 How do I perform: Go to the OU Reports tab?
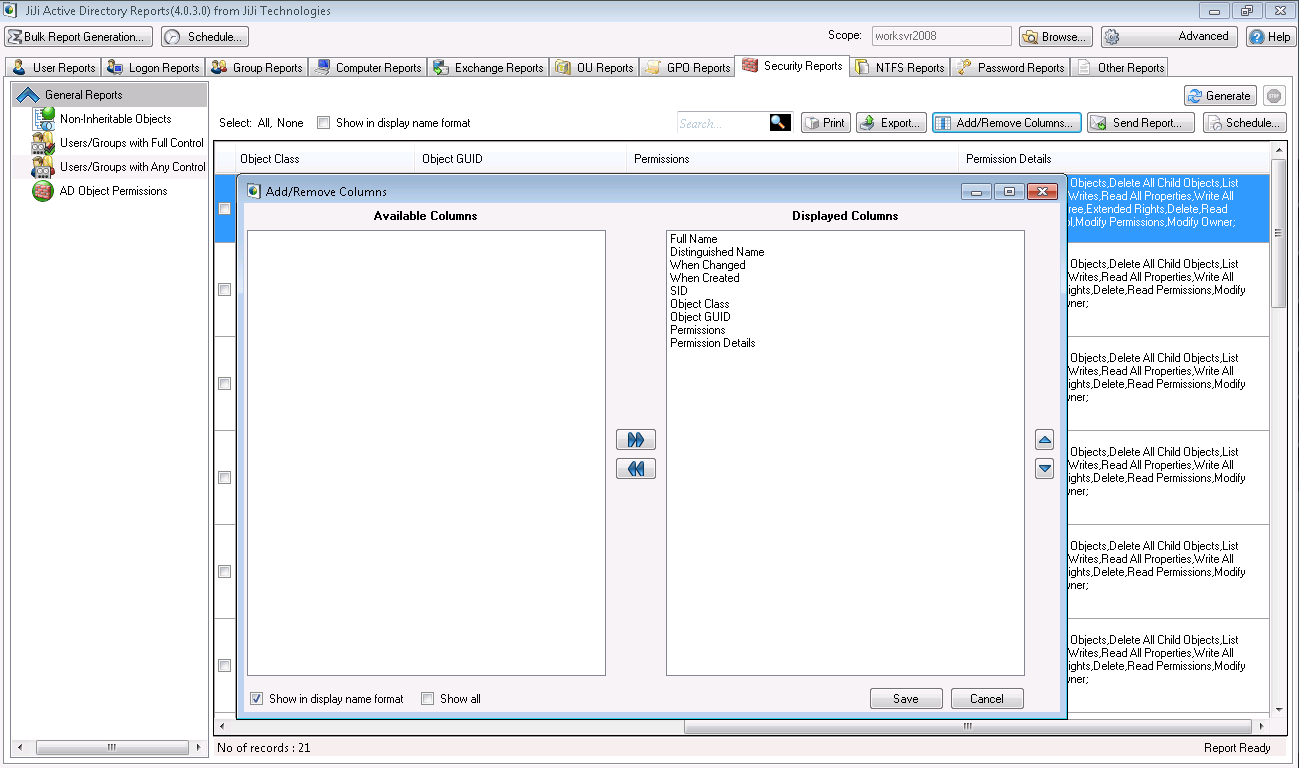click(594, 68)
